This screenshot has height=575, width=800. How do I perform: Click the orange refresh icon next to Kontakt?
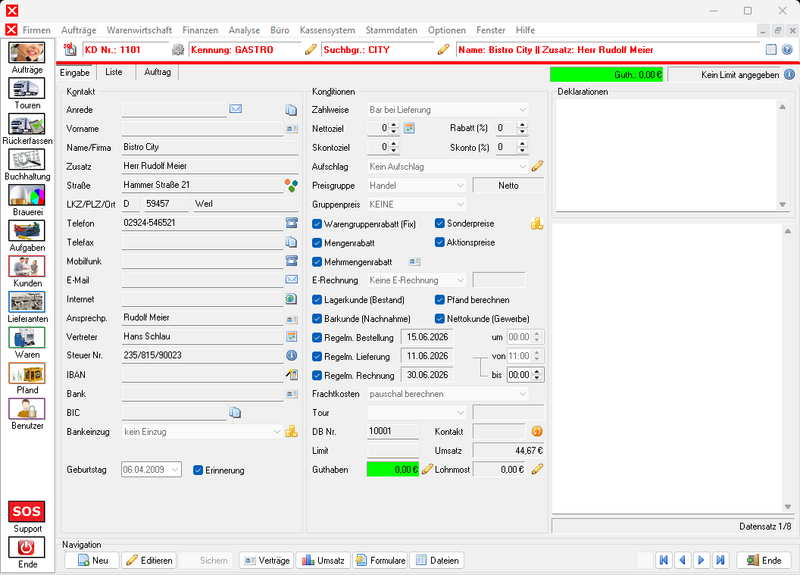[537, 431]
